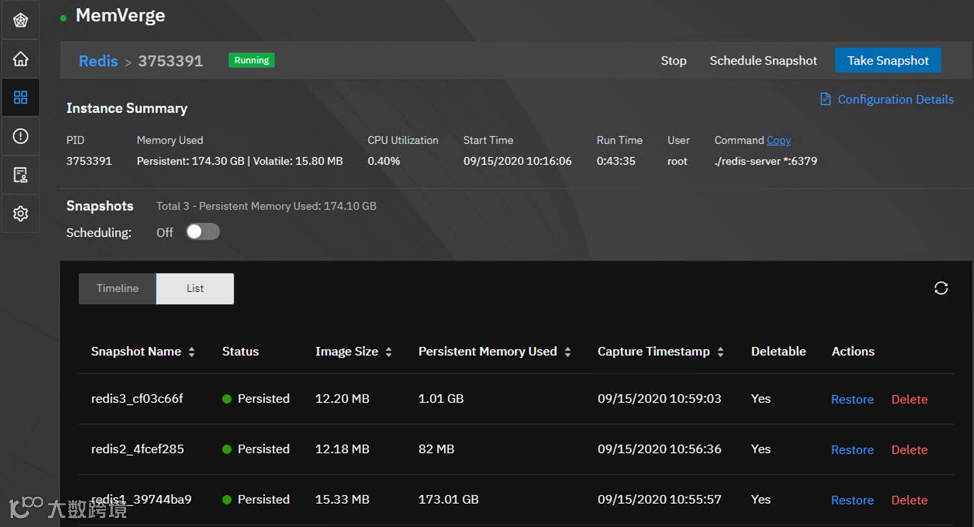The image size is (974, 527).
Task: Select snapshot name redis3_cf03c66f
Action: (x=137, y=399)
